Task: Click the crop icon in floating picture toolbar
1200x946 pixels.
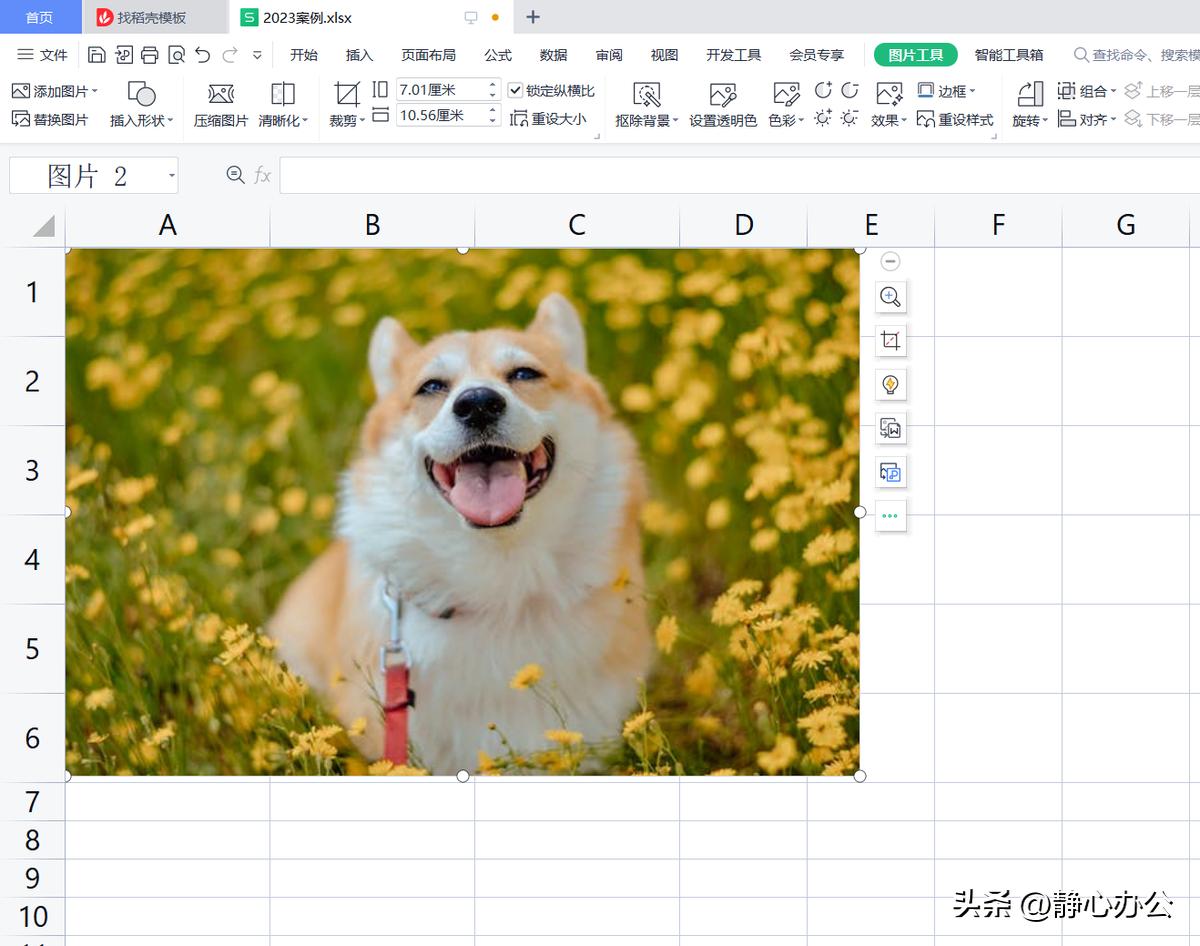Action: tap(890, 341)
